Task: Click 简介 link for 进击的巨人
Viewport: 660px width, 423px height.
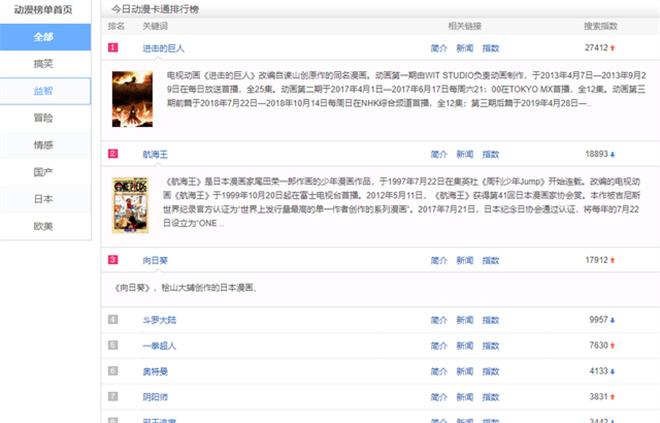Action: coord(439,48)
